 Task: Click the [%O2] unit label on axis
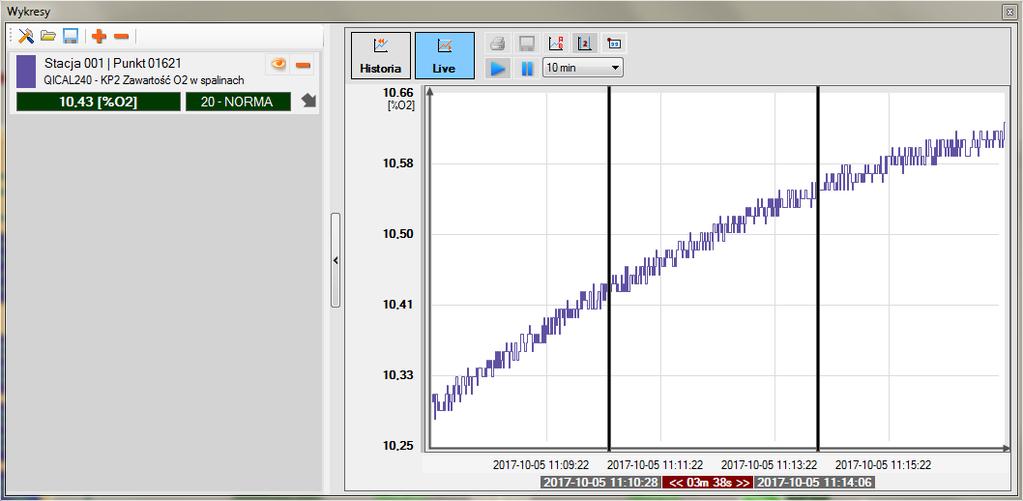(x=401, y=104)
